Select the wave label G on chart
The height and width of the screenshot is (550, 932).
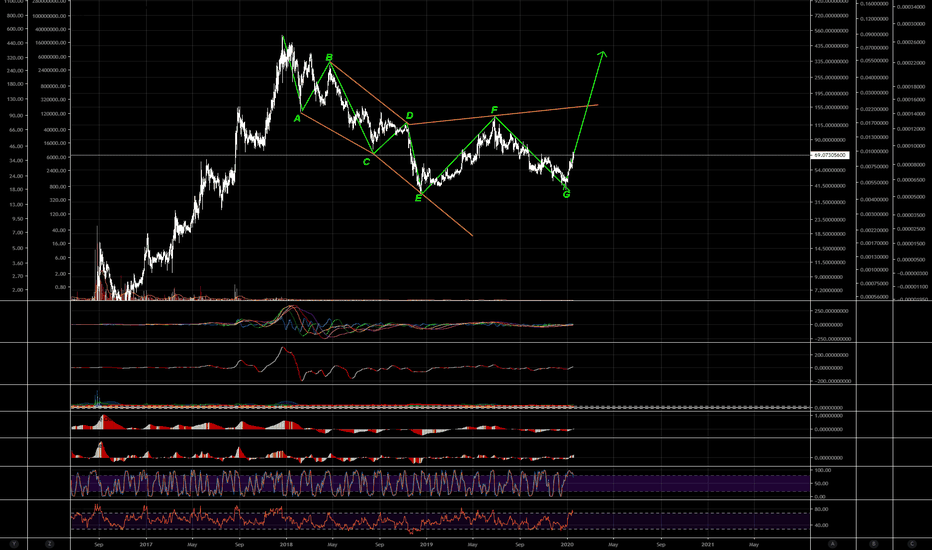(566, 194)
